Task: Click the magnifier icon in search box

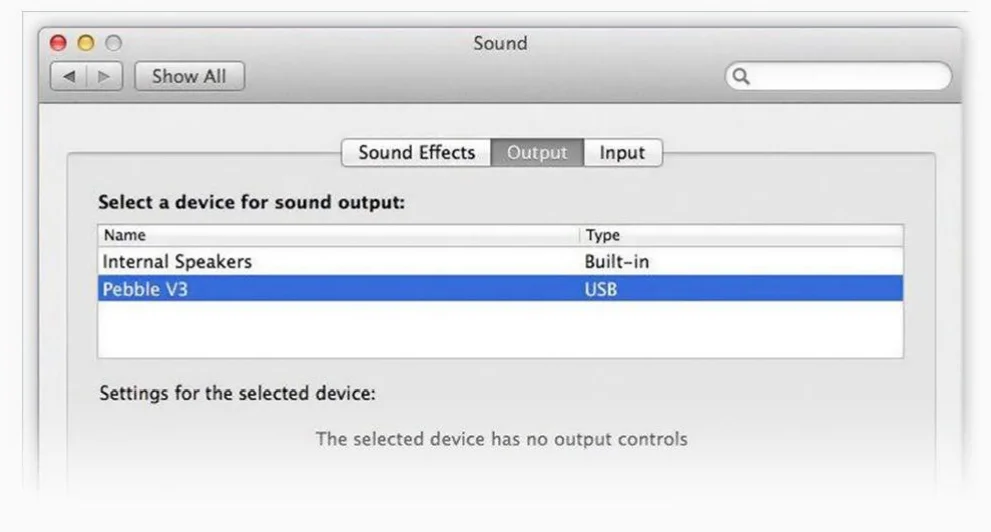Action: pos(741,76)
